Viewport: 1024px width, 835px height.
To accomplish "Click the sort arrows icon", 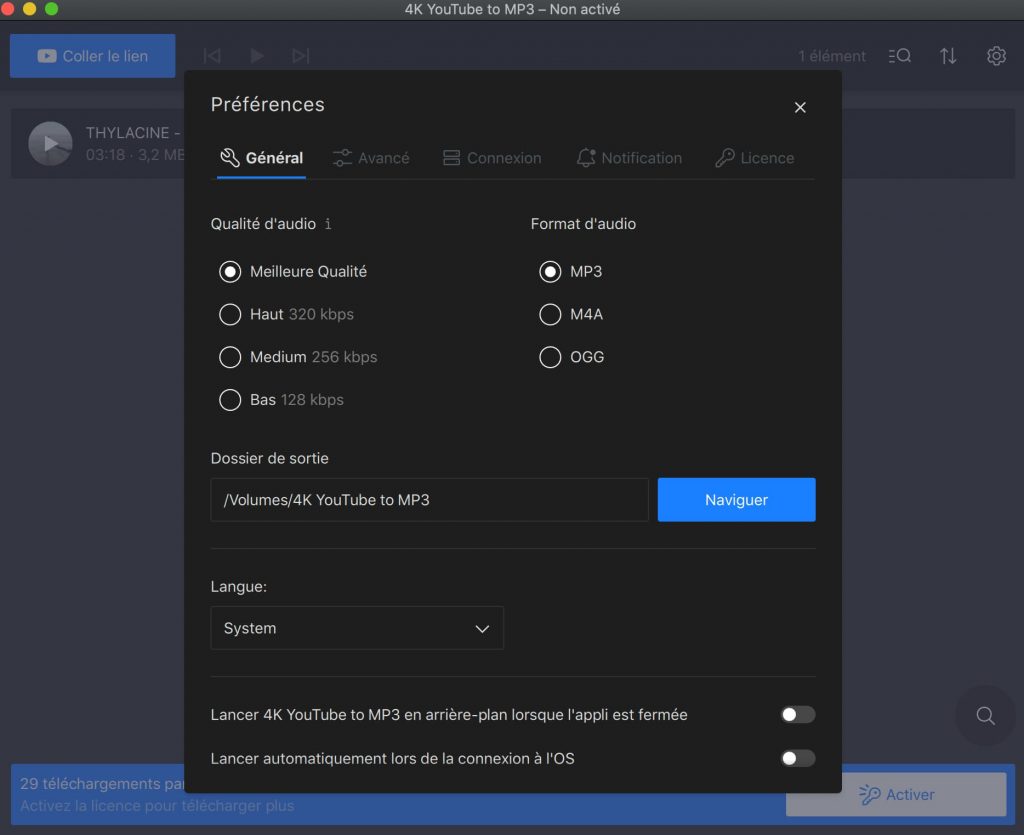I will point(948,56).
